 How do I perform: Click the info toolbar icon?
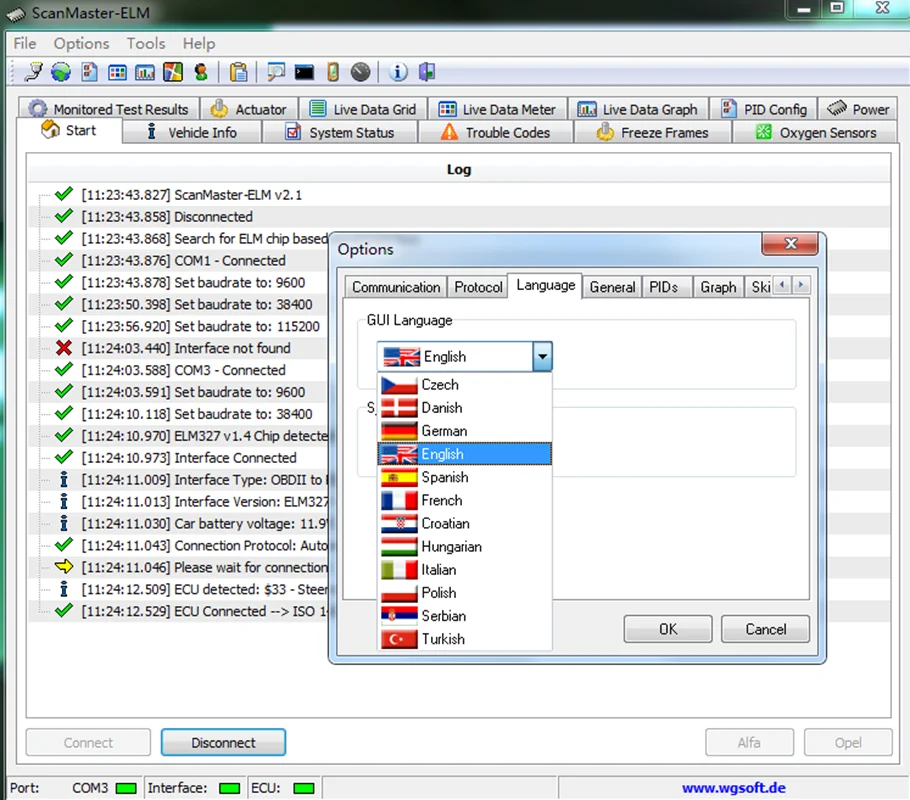coord(398,71)
